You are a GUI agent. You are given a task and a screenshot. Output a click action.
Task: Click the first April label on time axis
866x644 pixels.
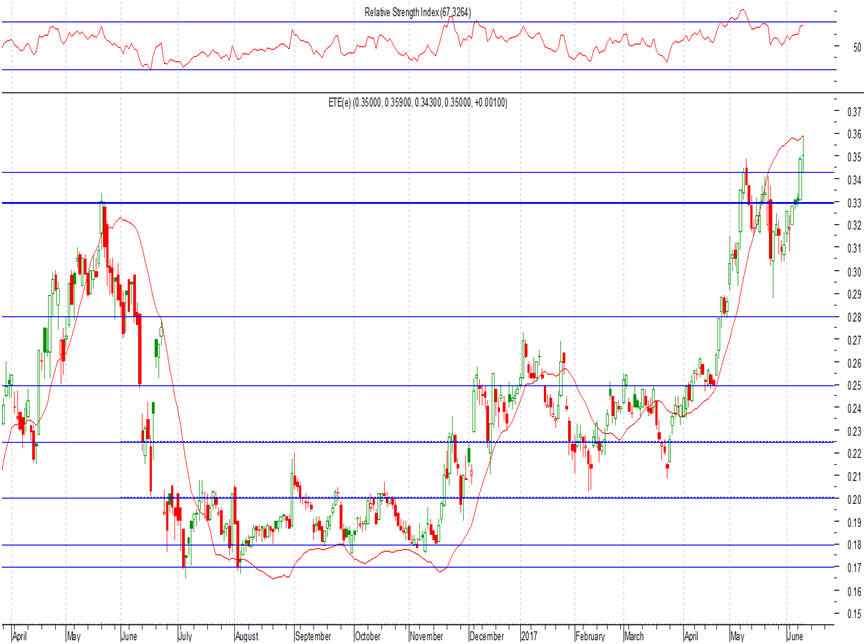(19, 636)
